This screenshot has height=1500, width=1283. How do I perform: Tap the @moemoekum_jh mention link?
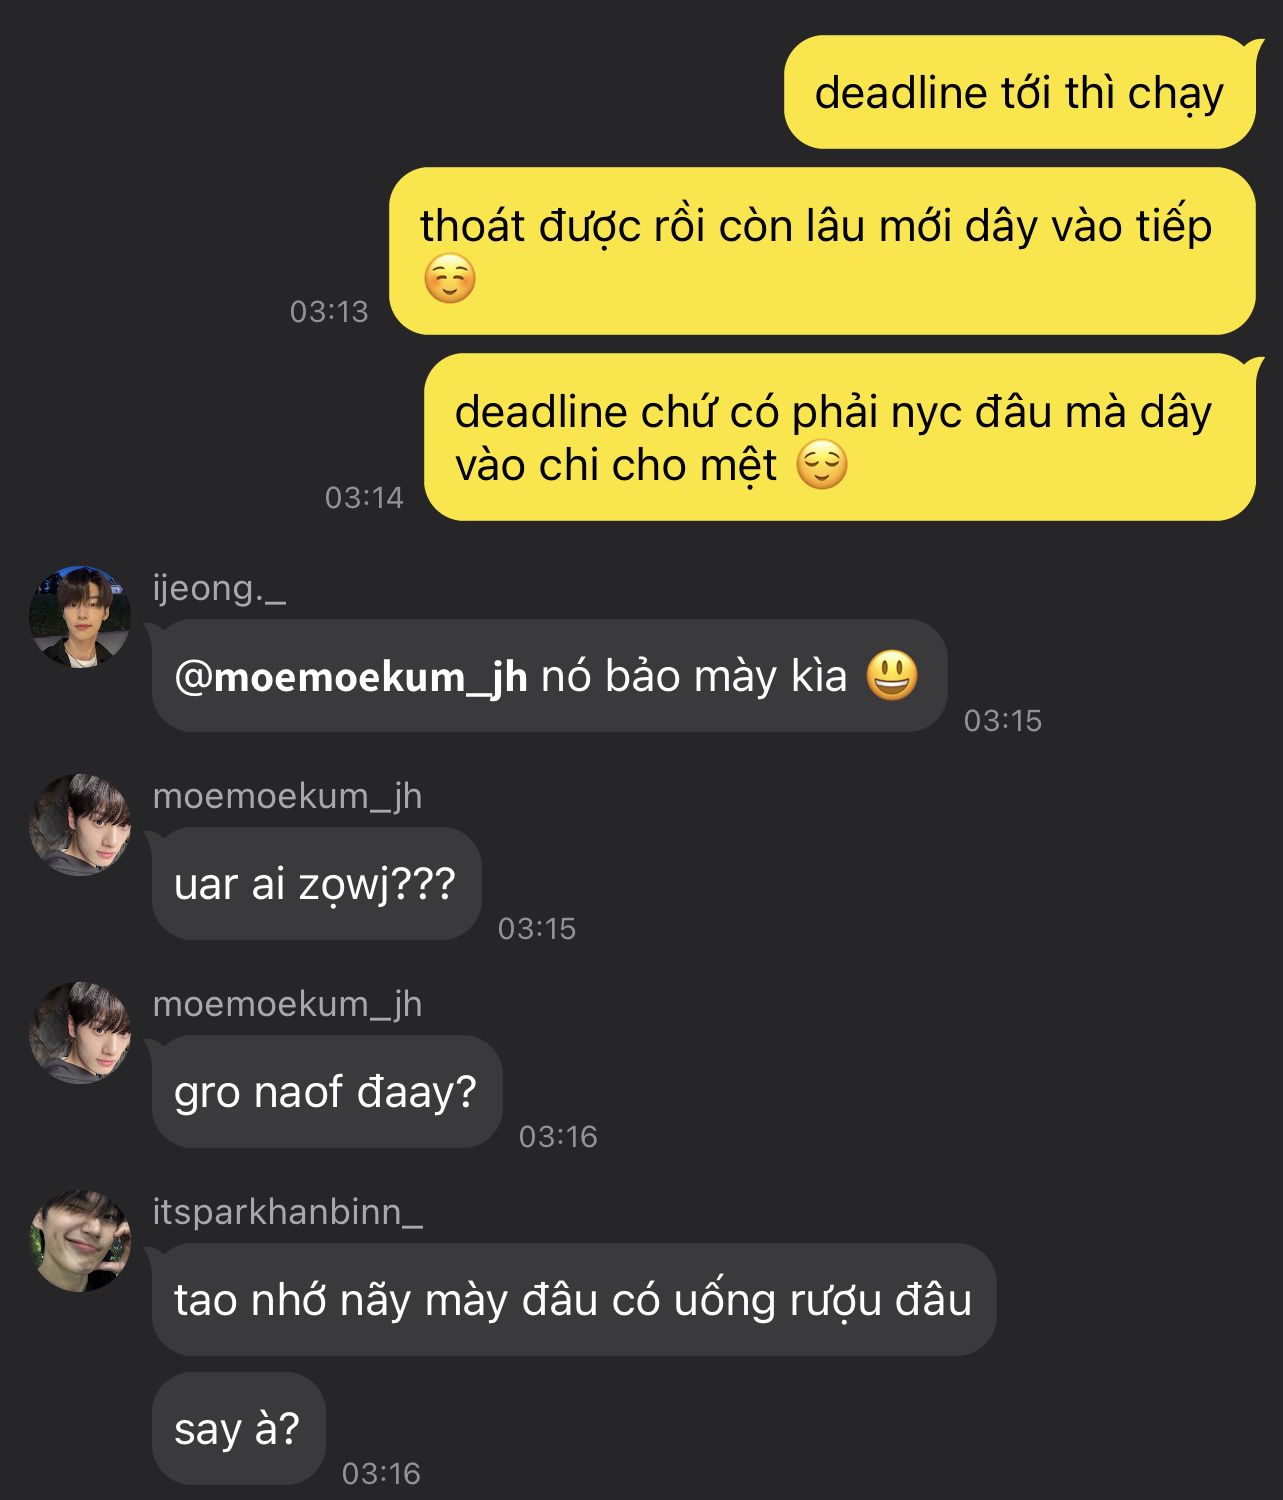(x=351, y=677)
